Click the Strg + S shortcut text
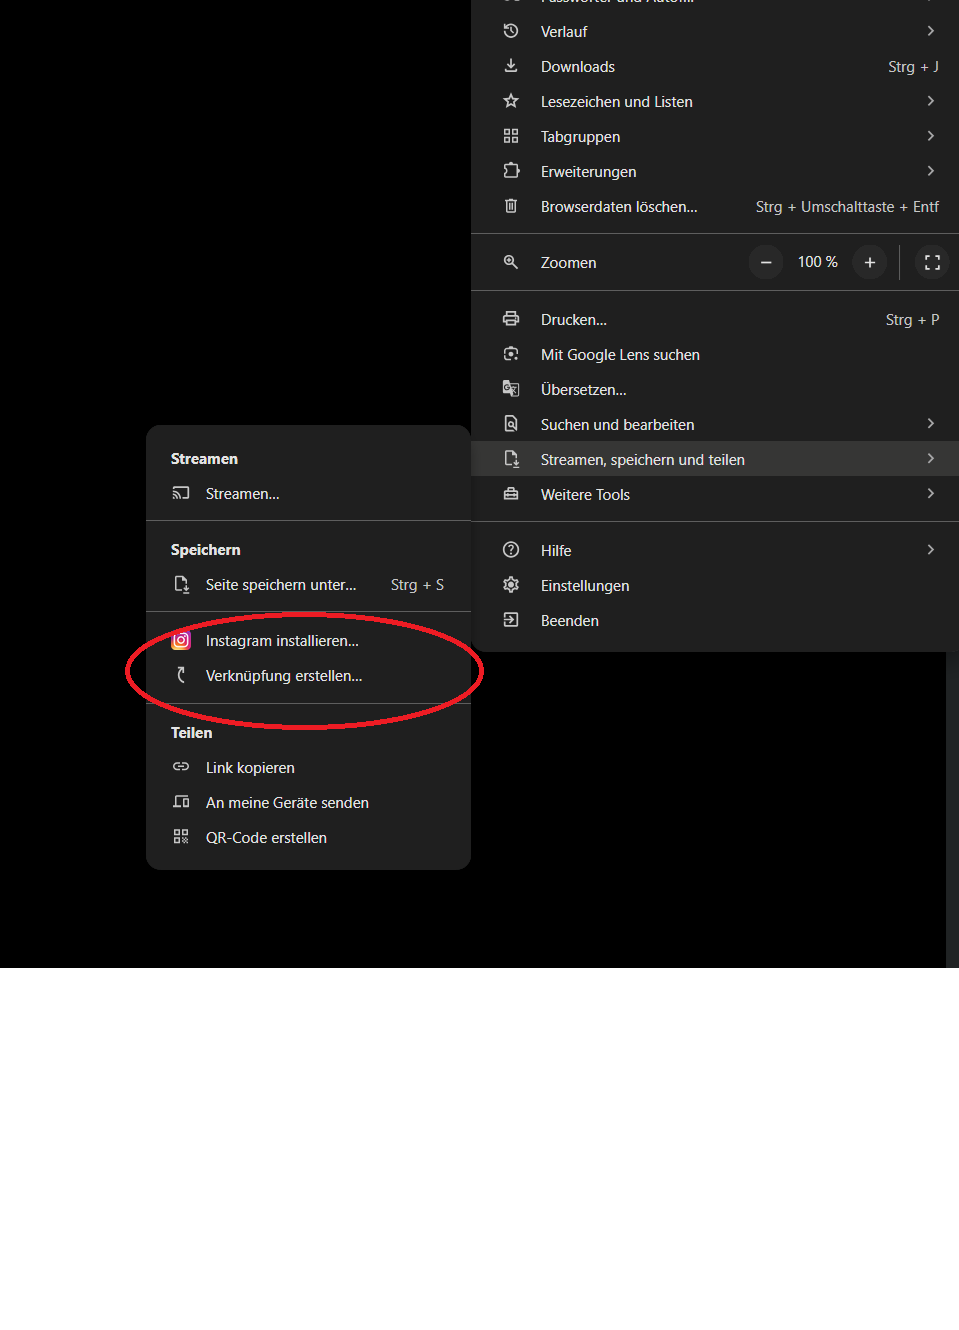Viewport: 959px width, 1330px height. click(x=417, y=584)
